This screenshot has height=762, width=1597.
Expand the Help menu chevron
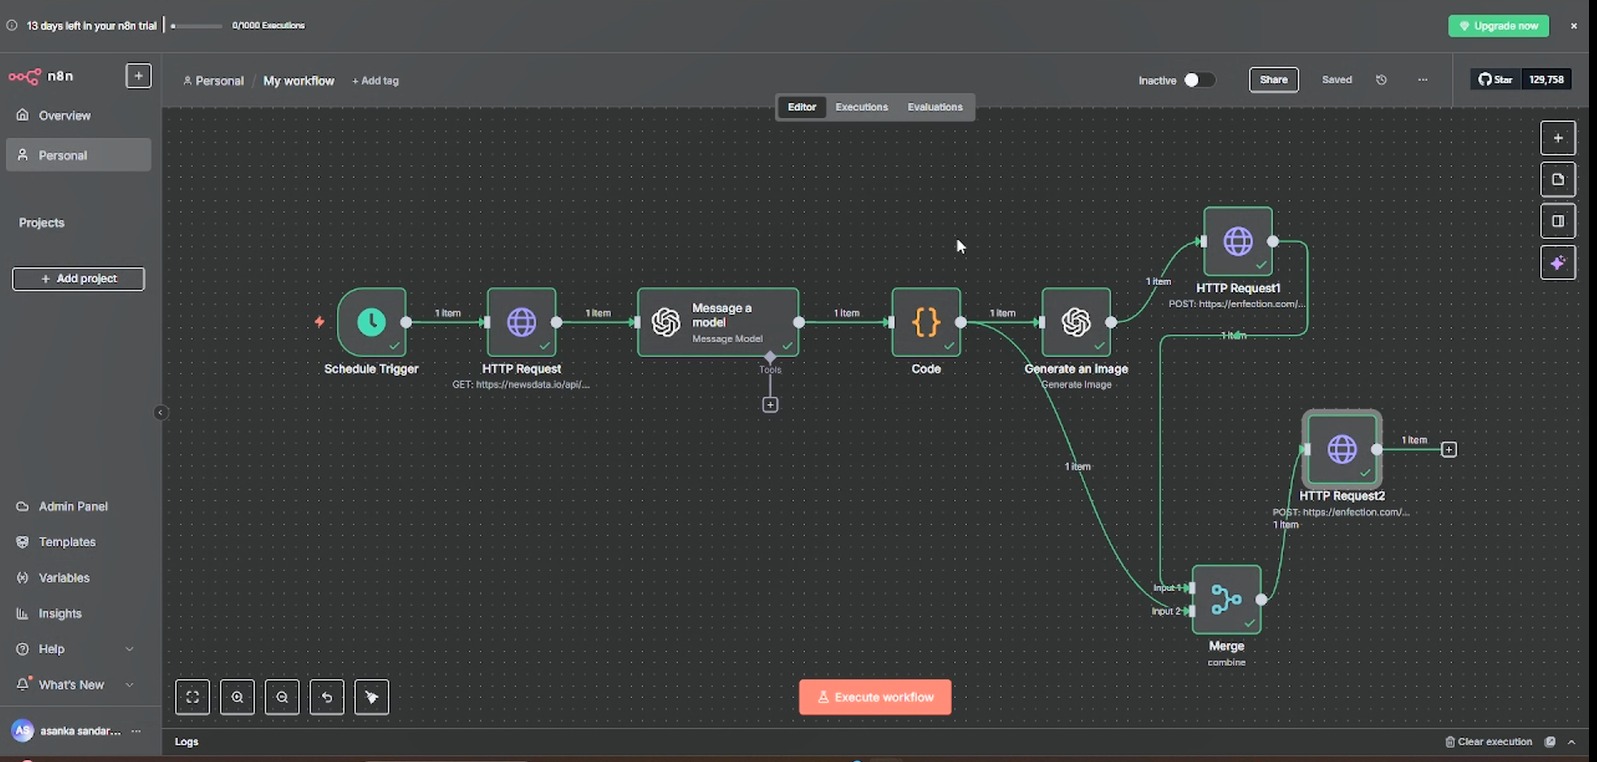click(129, 649)
